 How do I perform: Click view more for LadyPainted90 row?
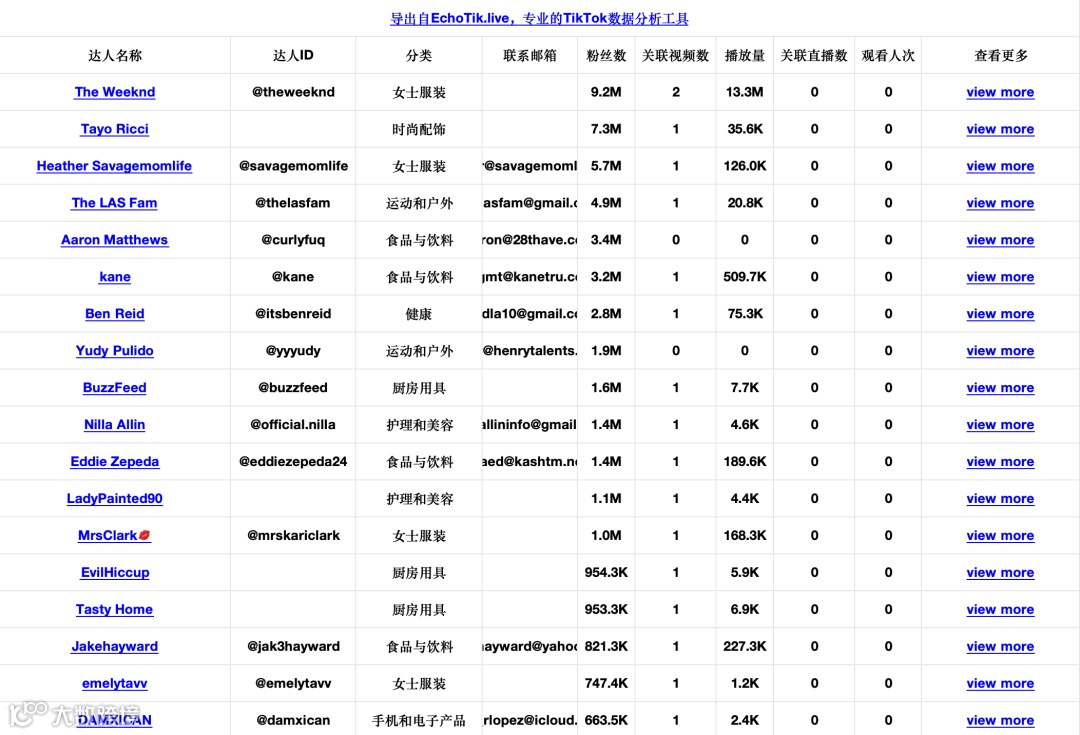click(1000, 499)
